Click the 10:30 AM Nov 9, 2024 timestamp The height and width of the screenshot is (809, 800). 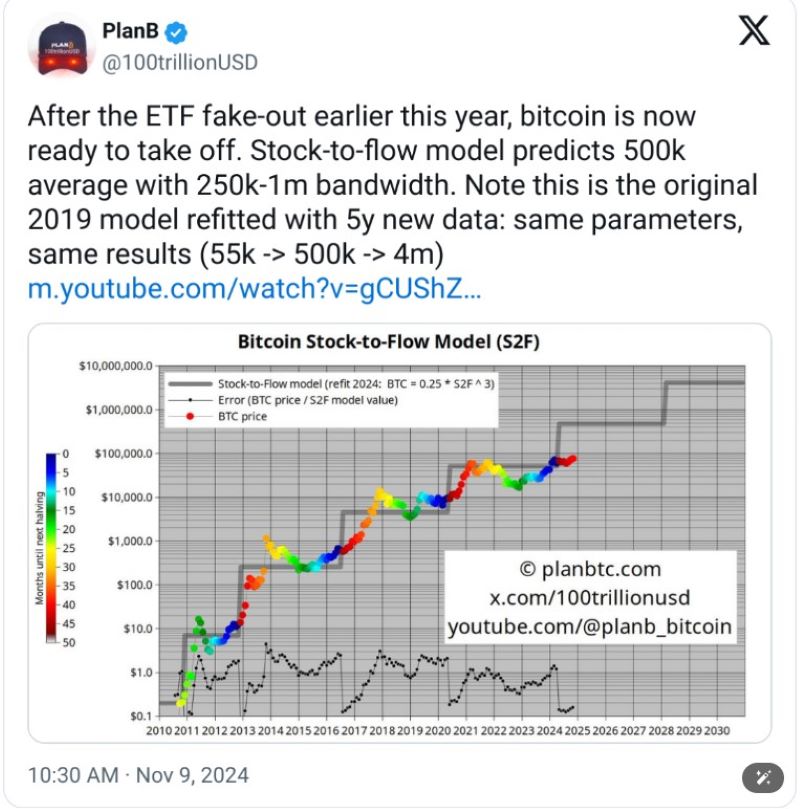point(138,775)
